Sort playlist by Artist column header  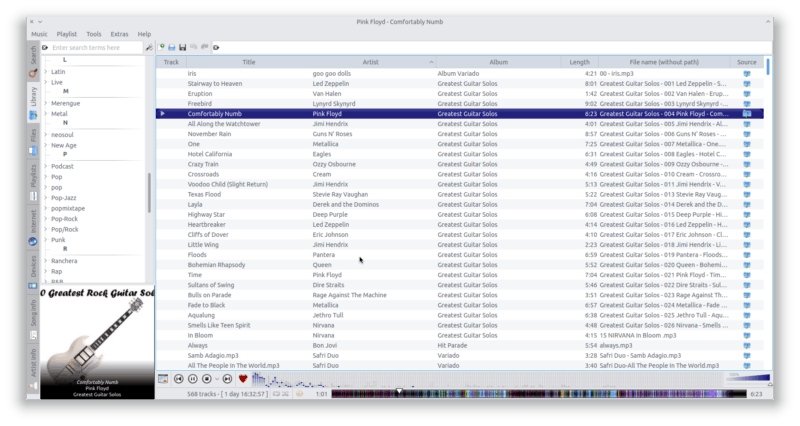[370, 62]
